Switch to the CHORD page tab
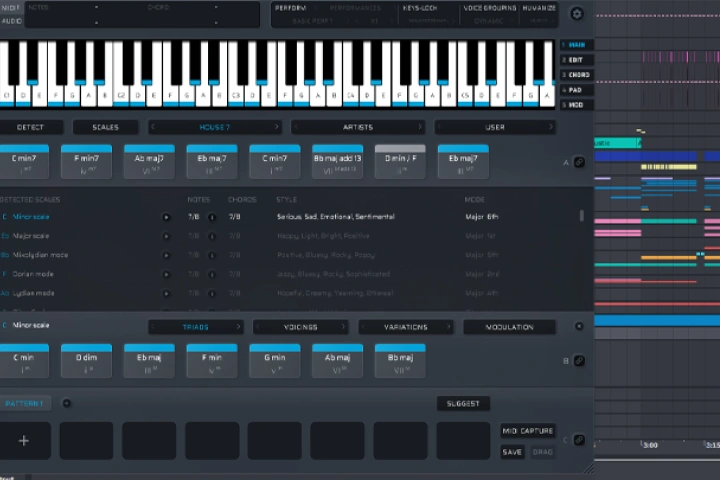720x480 pixels. [x=577, y=75]
